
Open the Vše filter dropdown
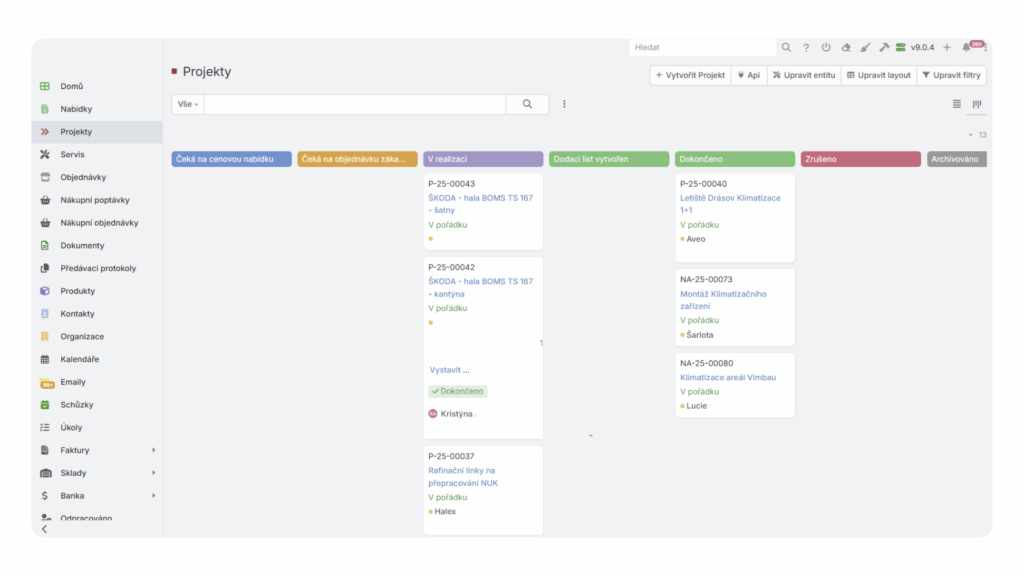click(x=188, y=104)
